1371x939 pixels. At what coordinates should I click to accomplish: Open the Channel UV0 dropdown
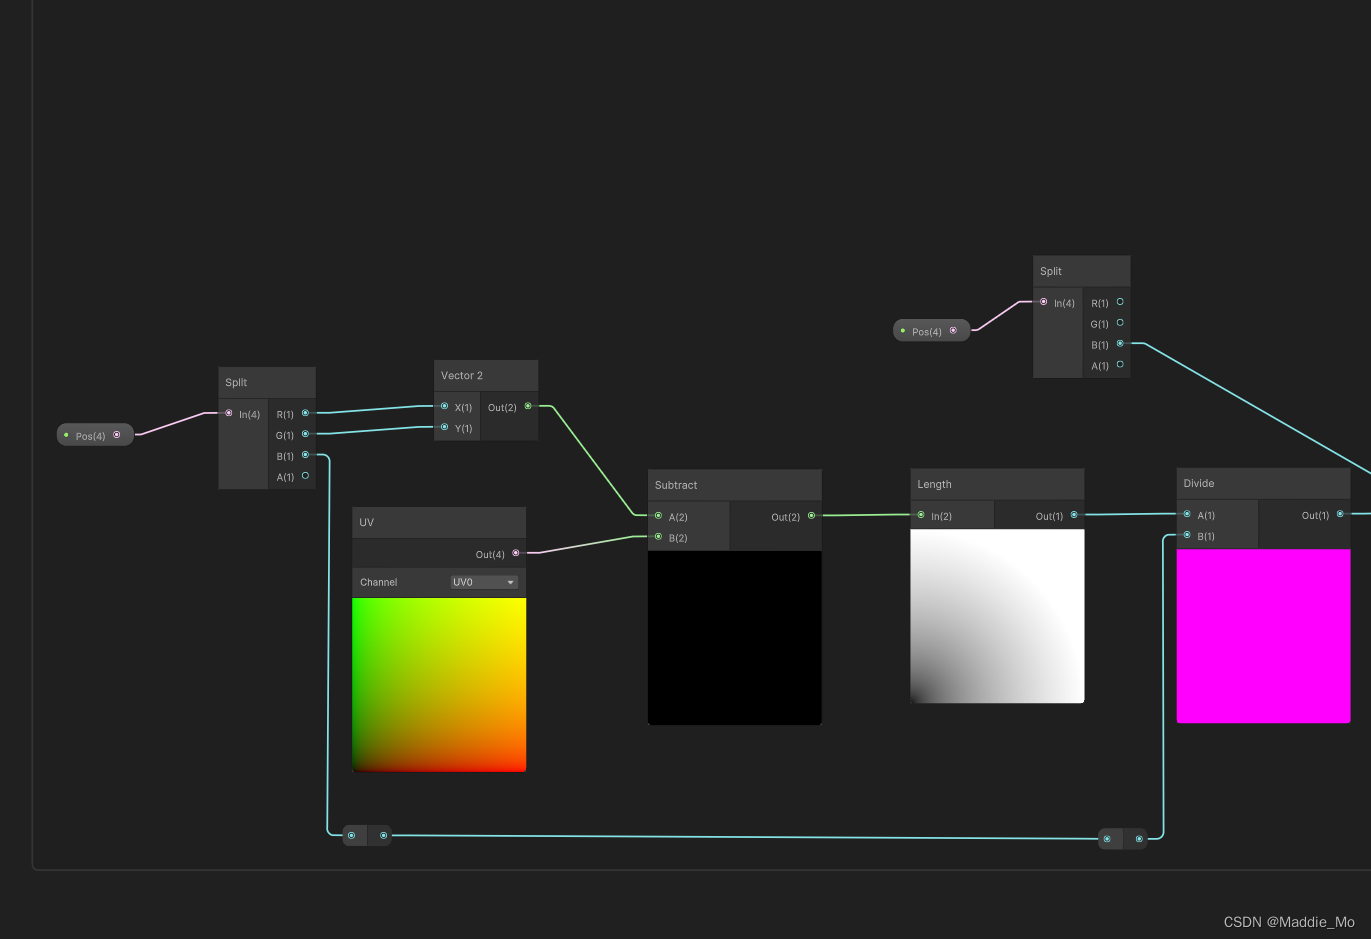click(484, 582)
